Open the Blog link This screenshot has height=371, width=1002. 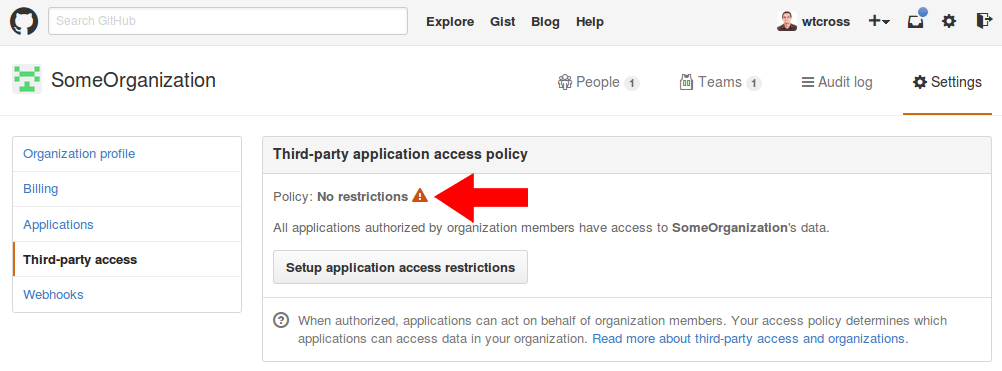(545, 22)
